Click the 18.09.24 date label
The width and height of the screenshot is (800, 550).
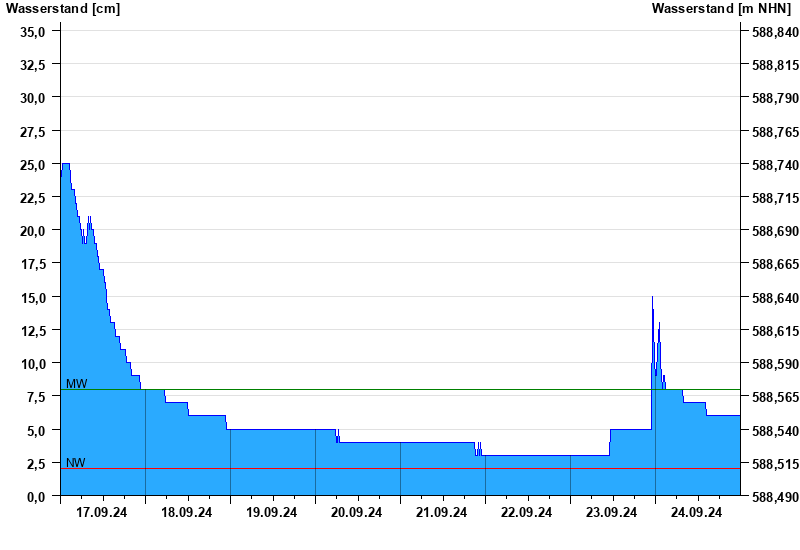(187, 512)
